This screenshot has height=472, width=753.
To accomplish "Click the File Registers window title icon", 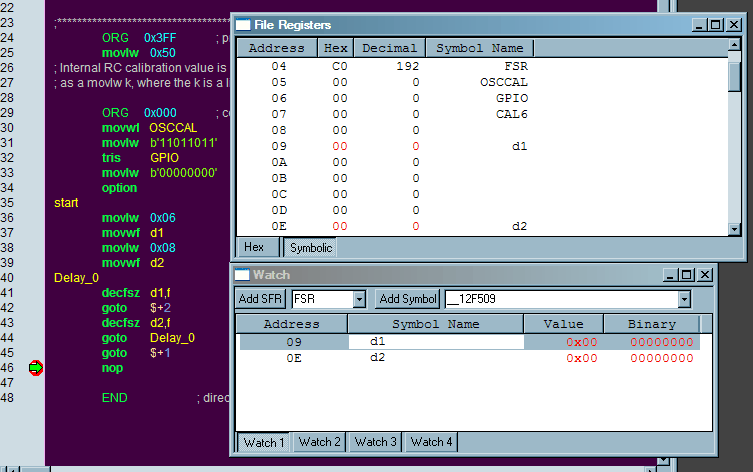I will [x=243, y=24].
